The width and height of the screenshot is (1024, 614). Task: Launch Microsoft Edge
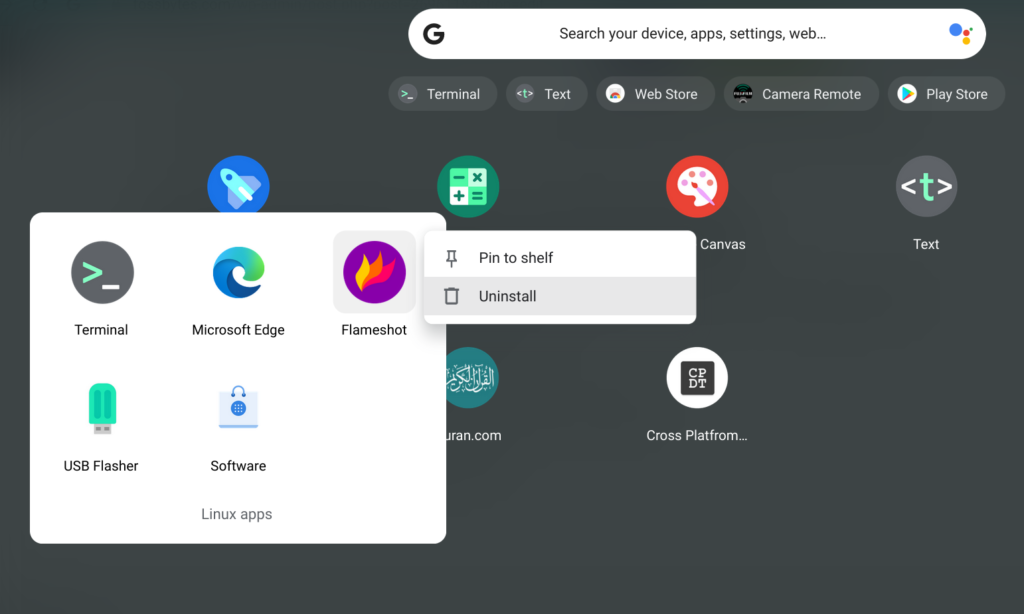pos(238,272)
